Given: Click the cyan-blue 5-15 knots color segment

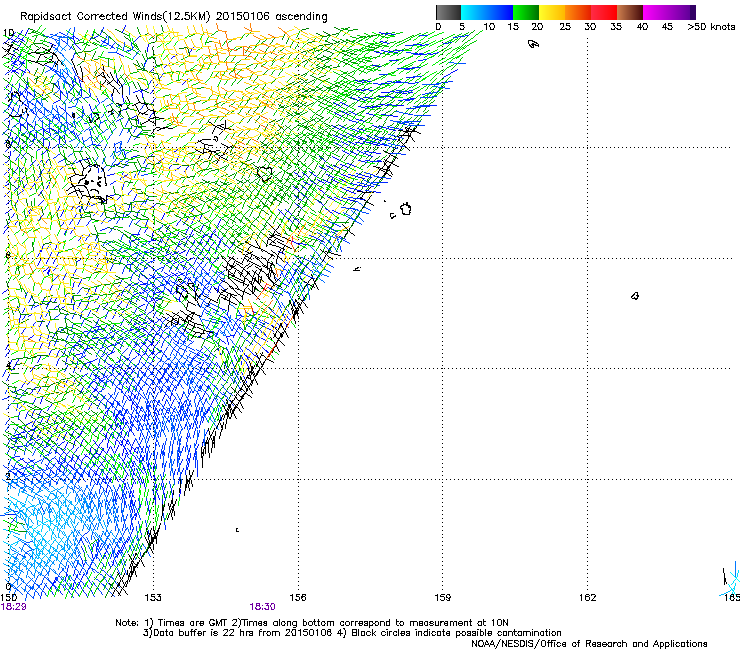Looking at the screenshot, I should tap(487, 12).
